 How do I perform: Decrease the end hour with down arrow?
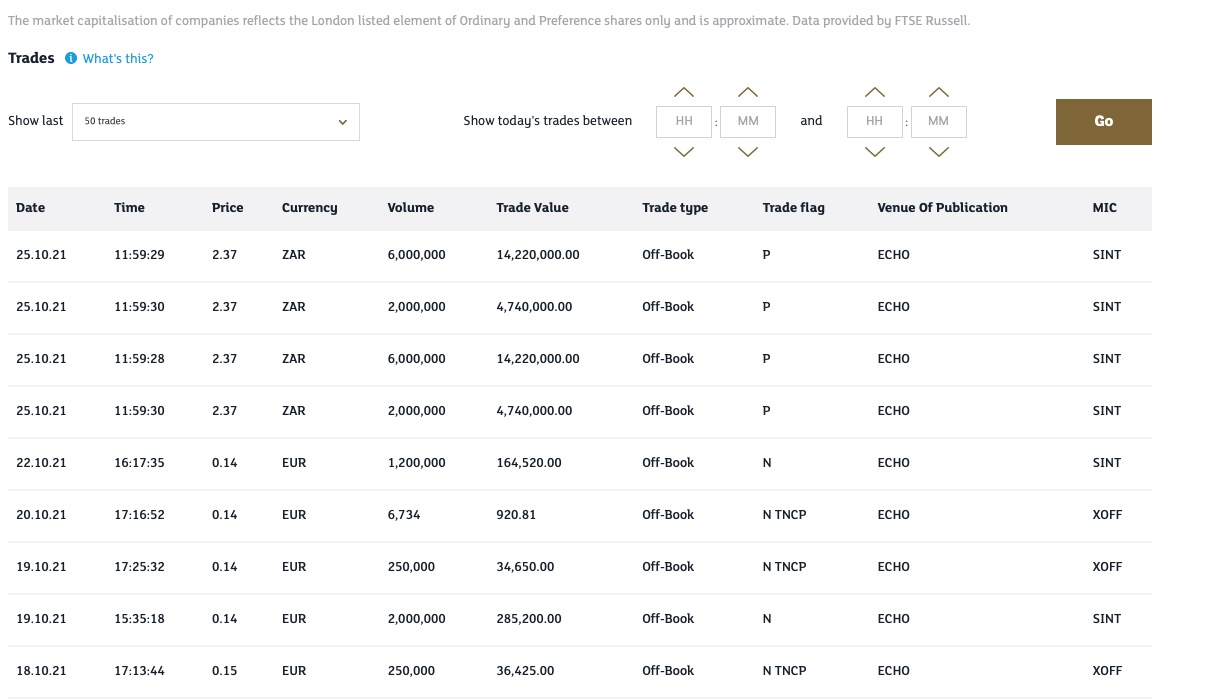[x=875, y=152]
